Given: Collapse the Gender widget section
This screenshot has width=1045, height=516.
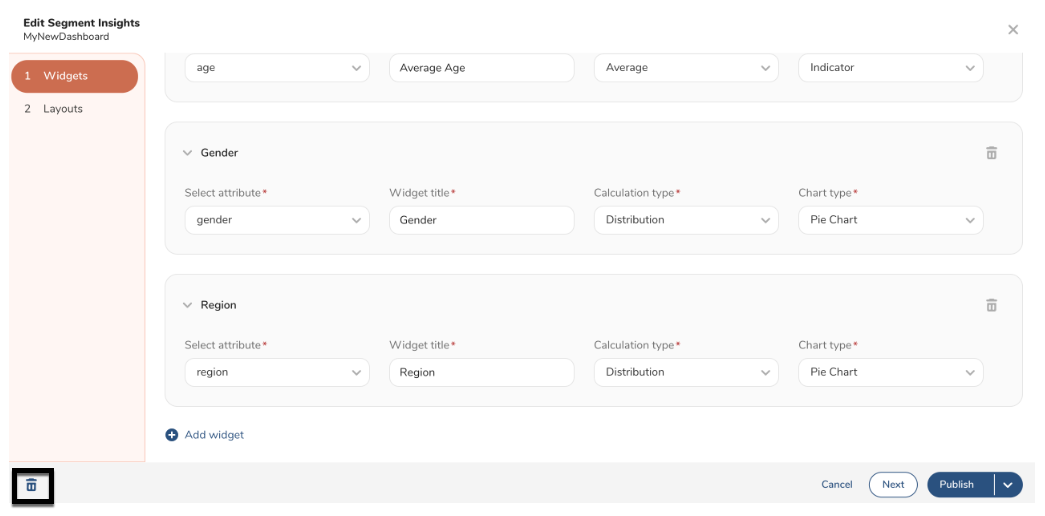Looking at the screenshot, I should pyautogui.click(x=187, y=153).
